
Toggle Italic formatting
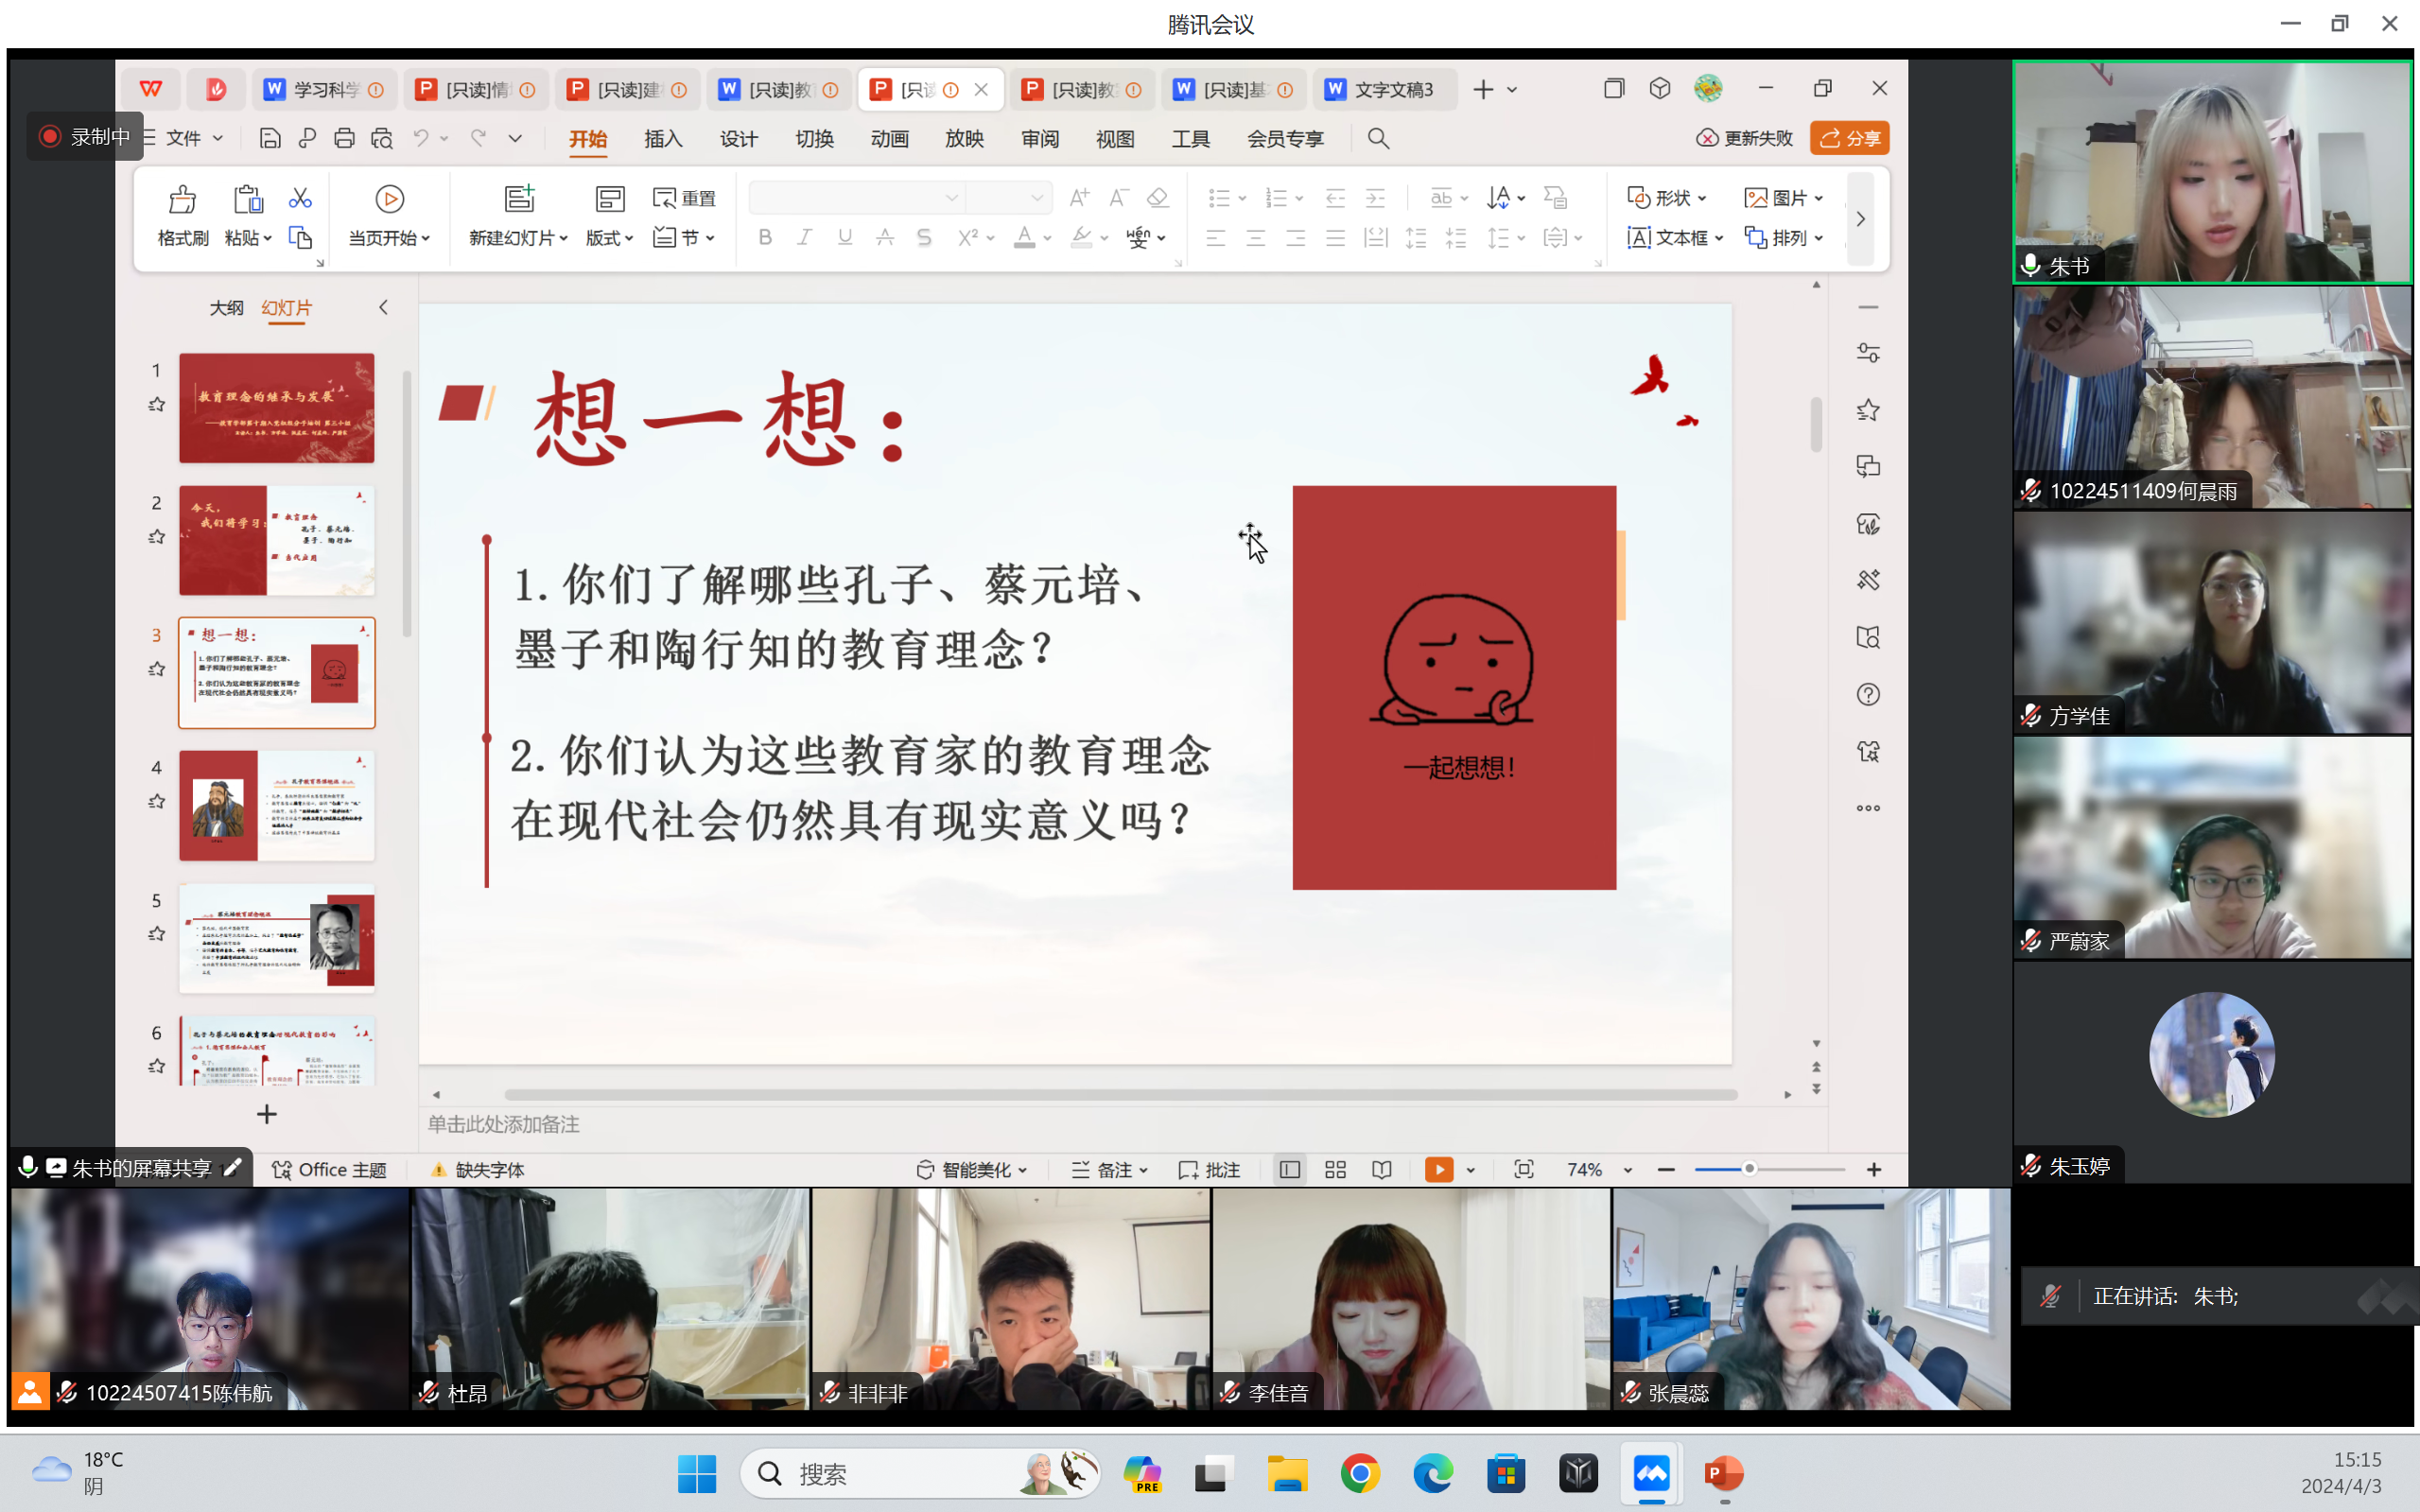[x=804, y=238]
